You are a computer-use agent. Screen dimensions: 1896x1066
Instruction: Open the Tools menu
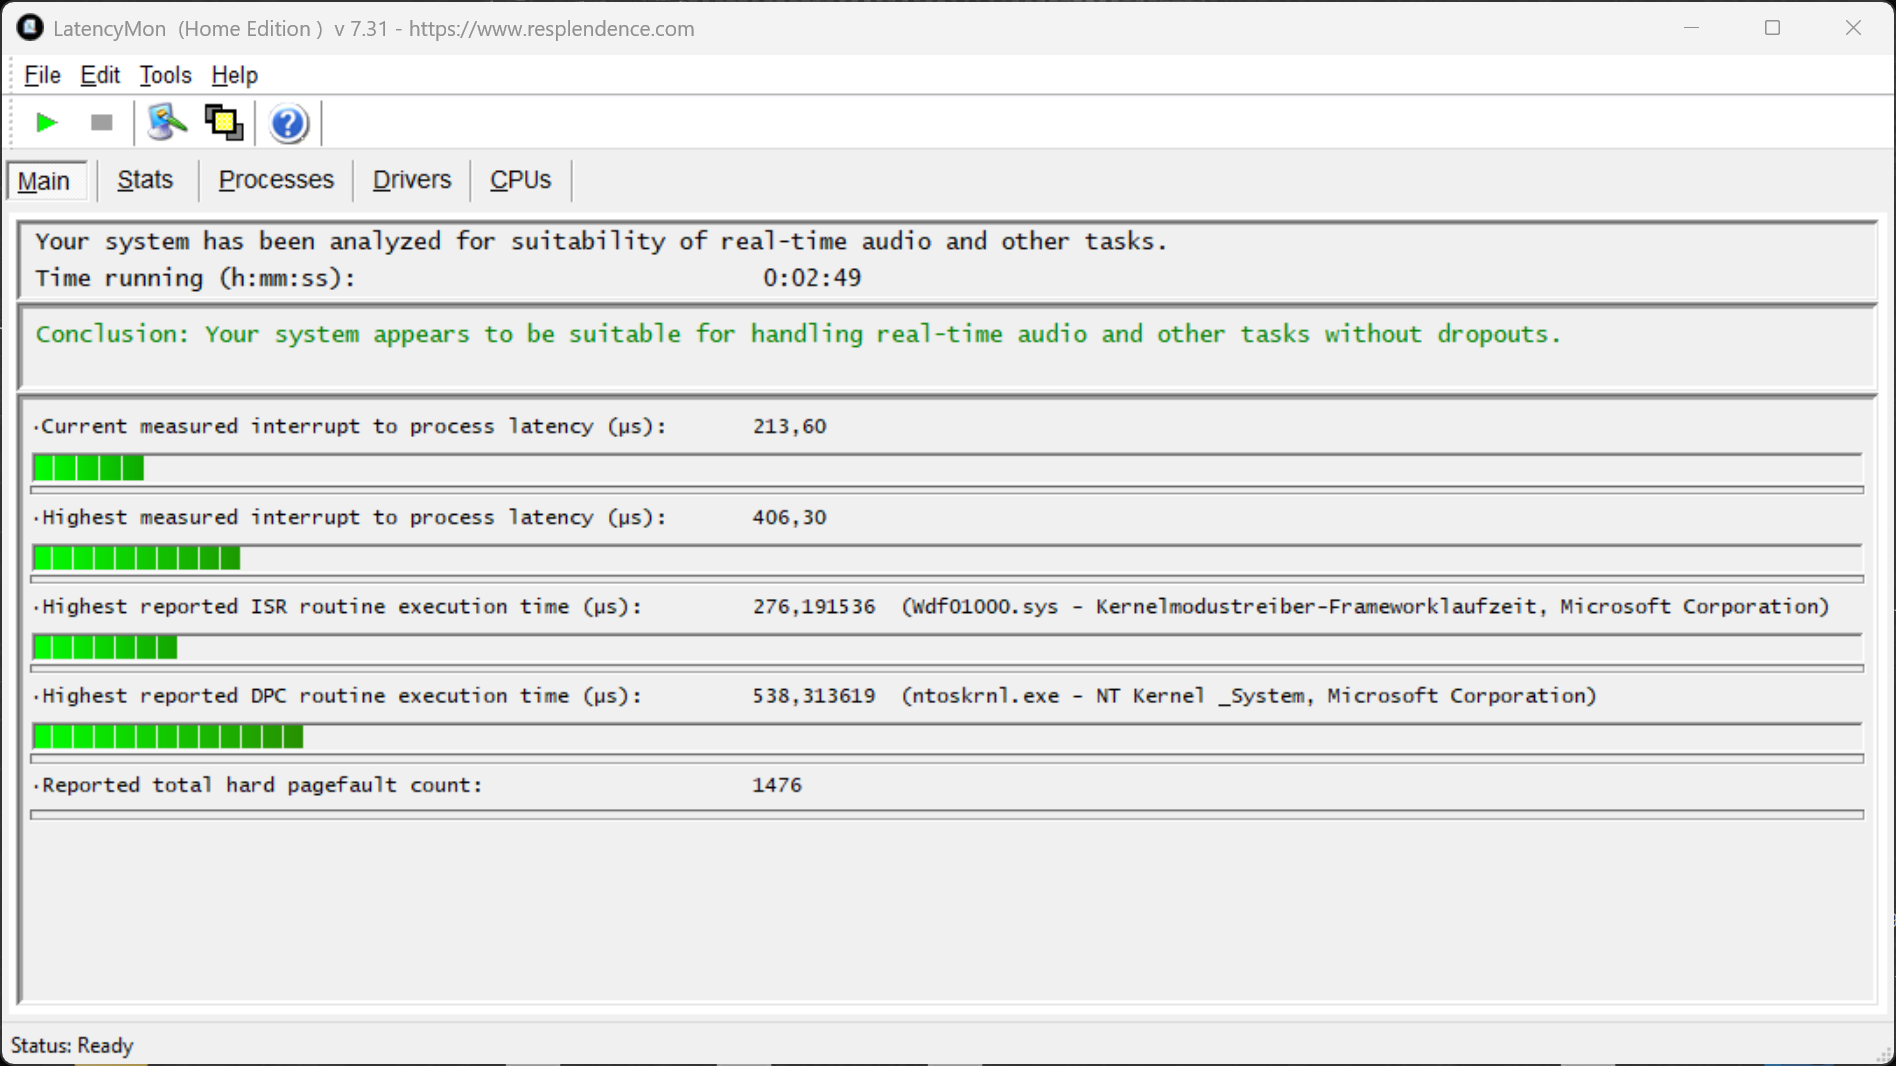coord(165,75)
